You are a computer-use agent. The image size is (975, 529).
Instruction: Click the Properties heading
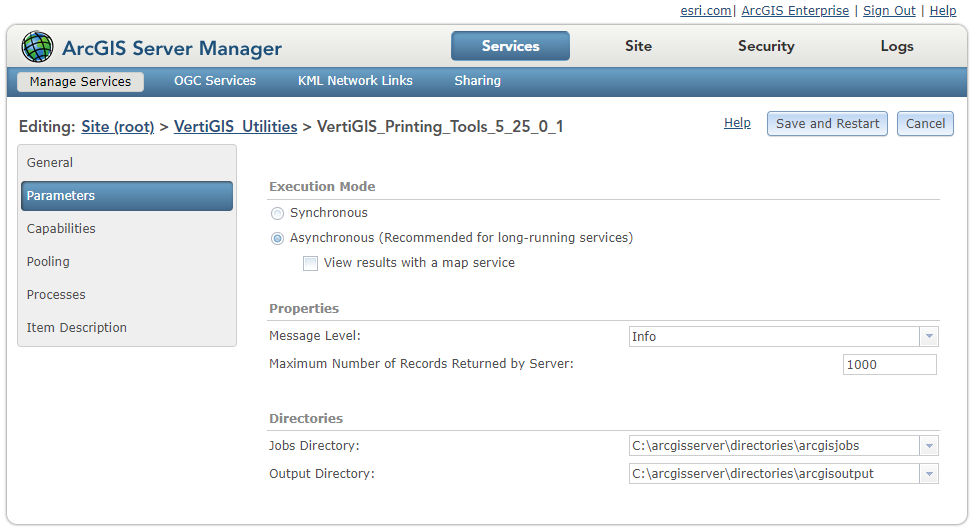[304, 308]
